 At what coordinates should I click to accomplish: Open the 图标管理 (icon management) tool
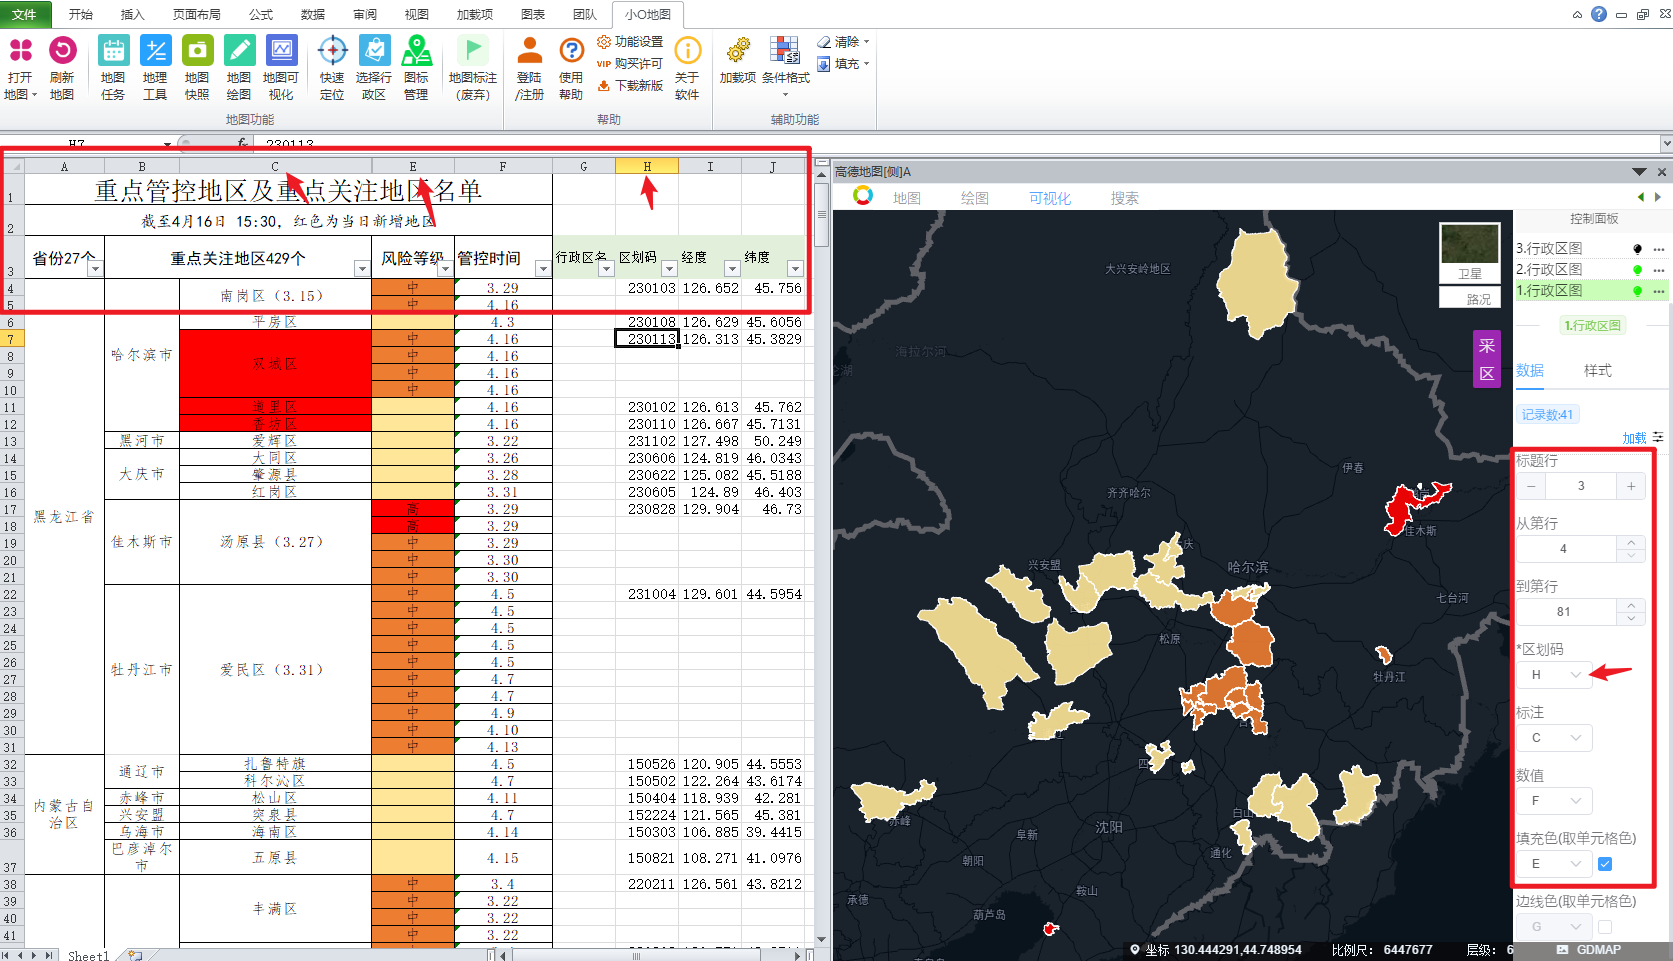click(x=416, y=52)
